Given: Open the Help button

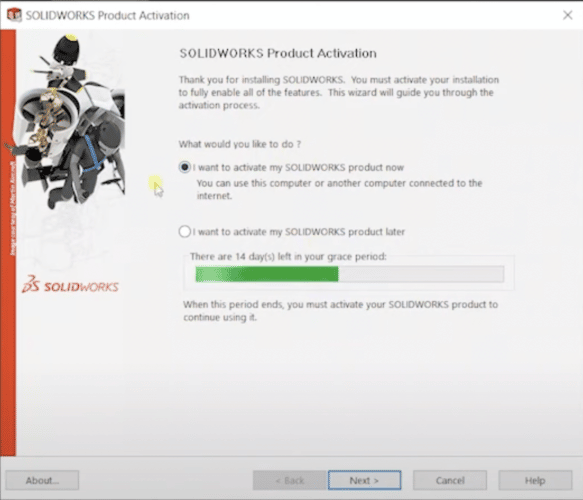Looking at the screenshot, I should point(535,480).
